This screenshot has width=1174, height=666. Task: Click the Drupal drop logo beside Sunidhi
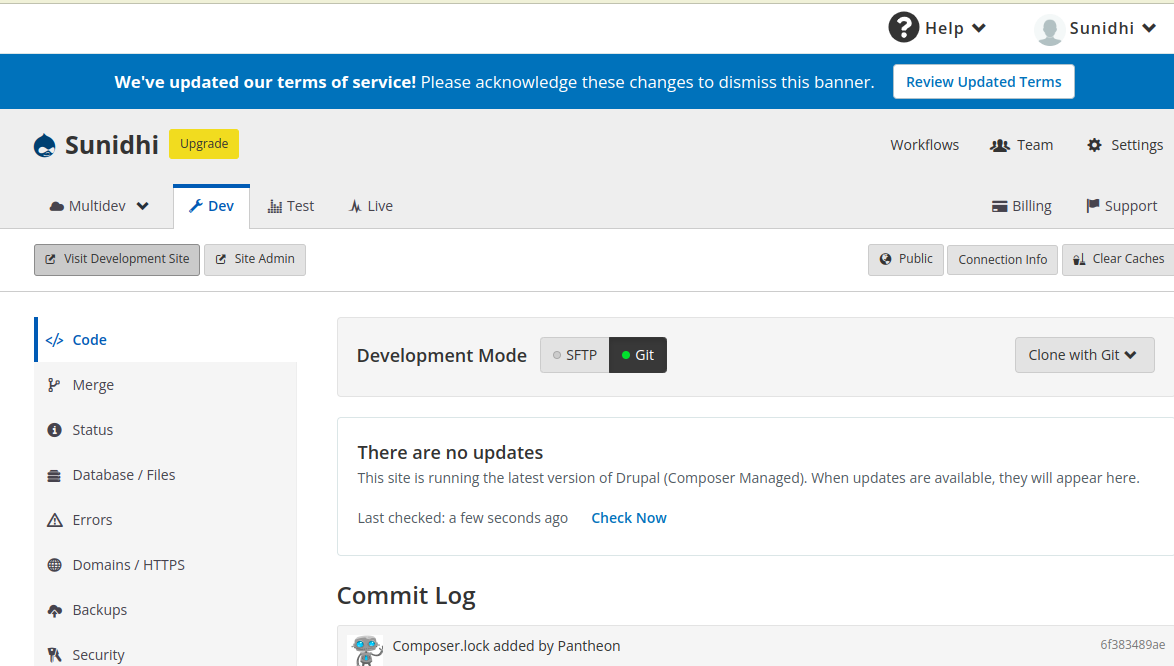coord(45,145)
